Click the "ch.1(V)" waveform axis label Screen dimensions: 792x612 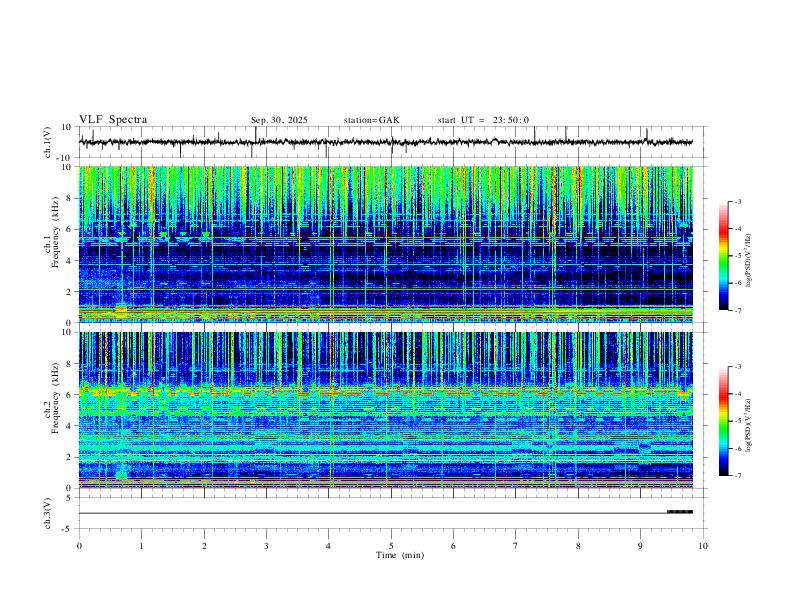pos(48,142)
